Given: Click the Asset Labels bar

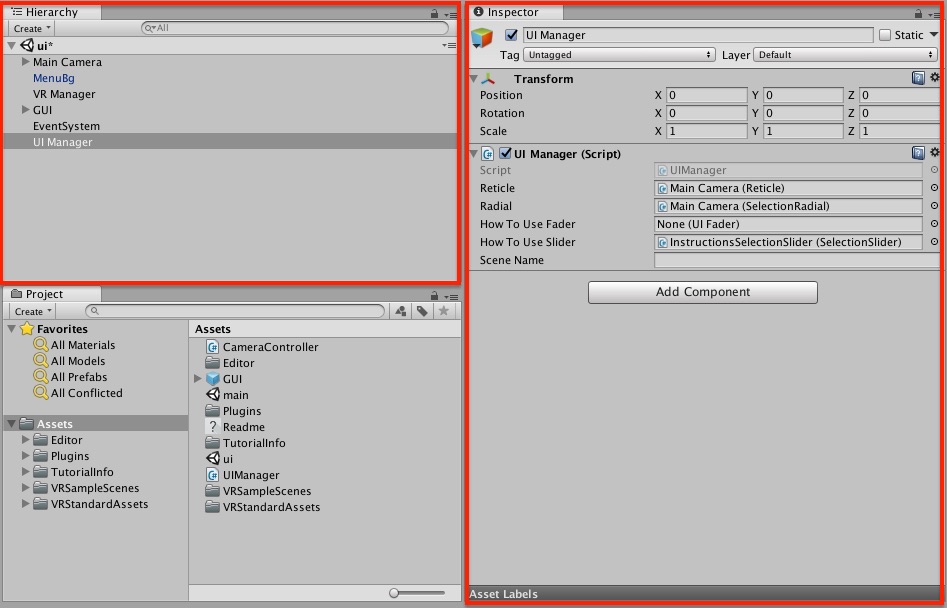Looking at the screenshot, I should point(704,594).
